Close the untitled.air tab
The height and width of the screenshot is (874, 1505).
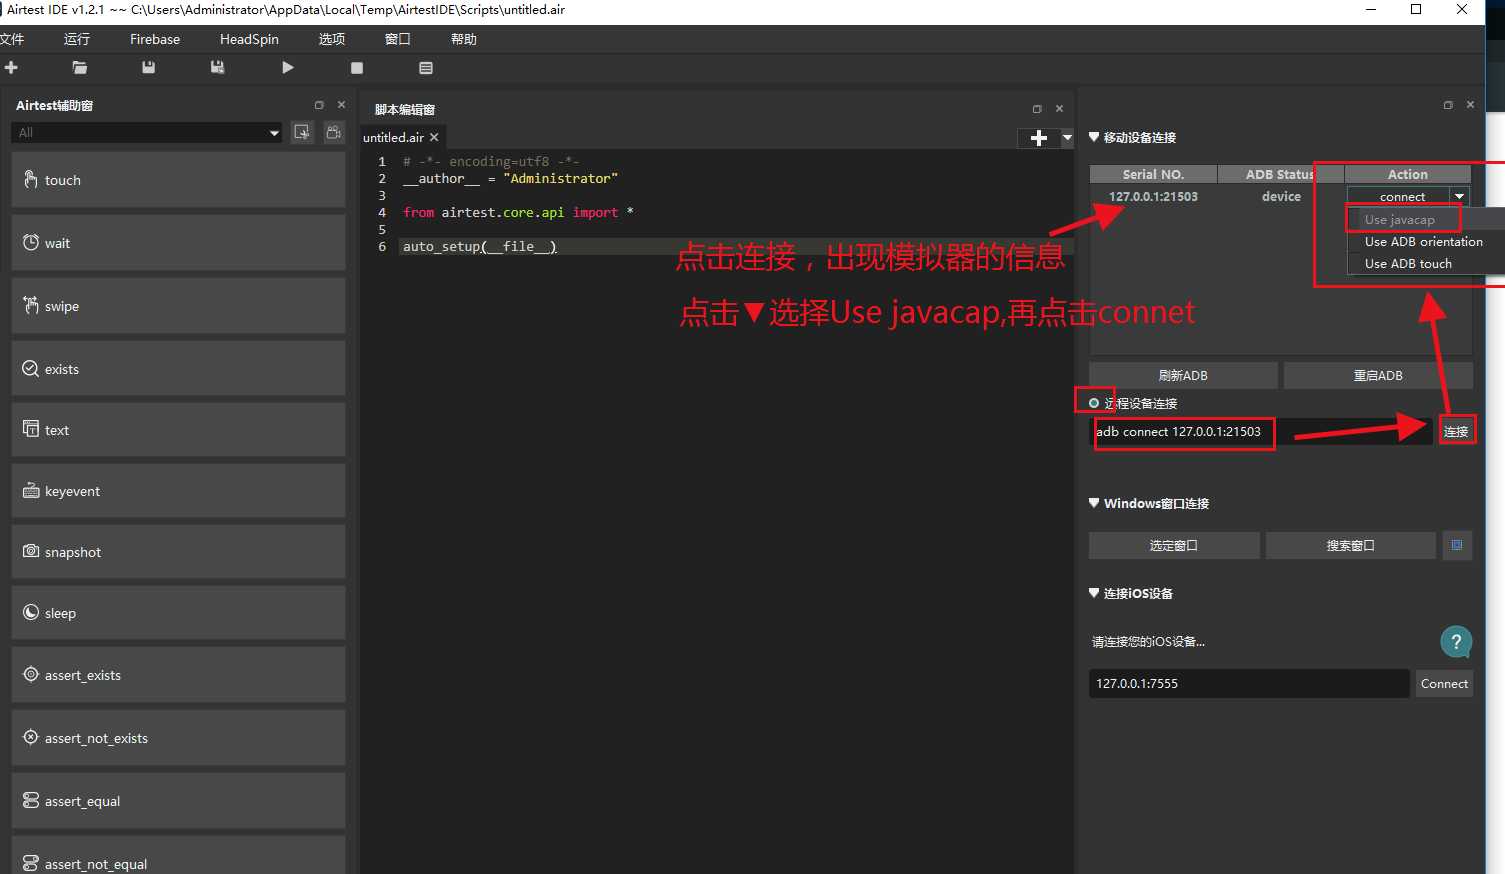coord(434,137)
